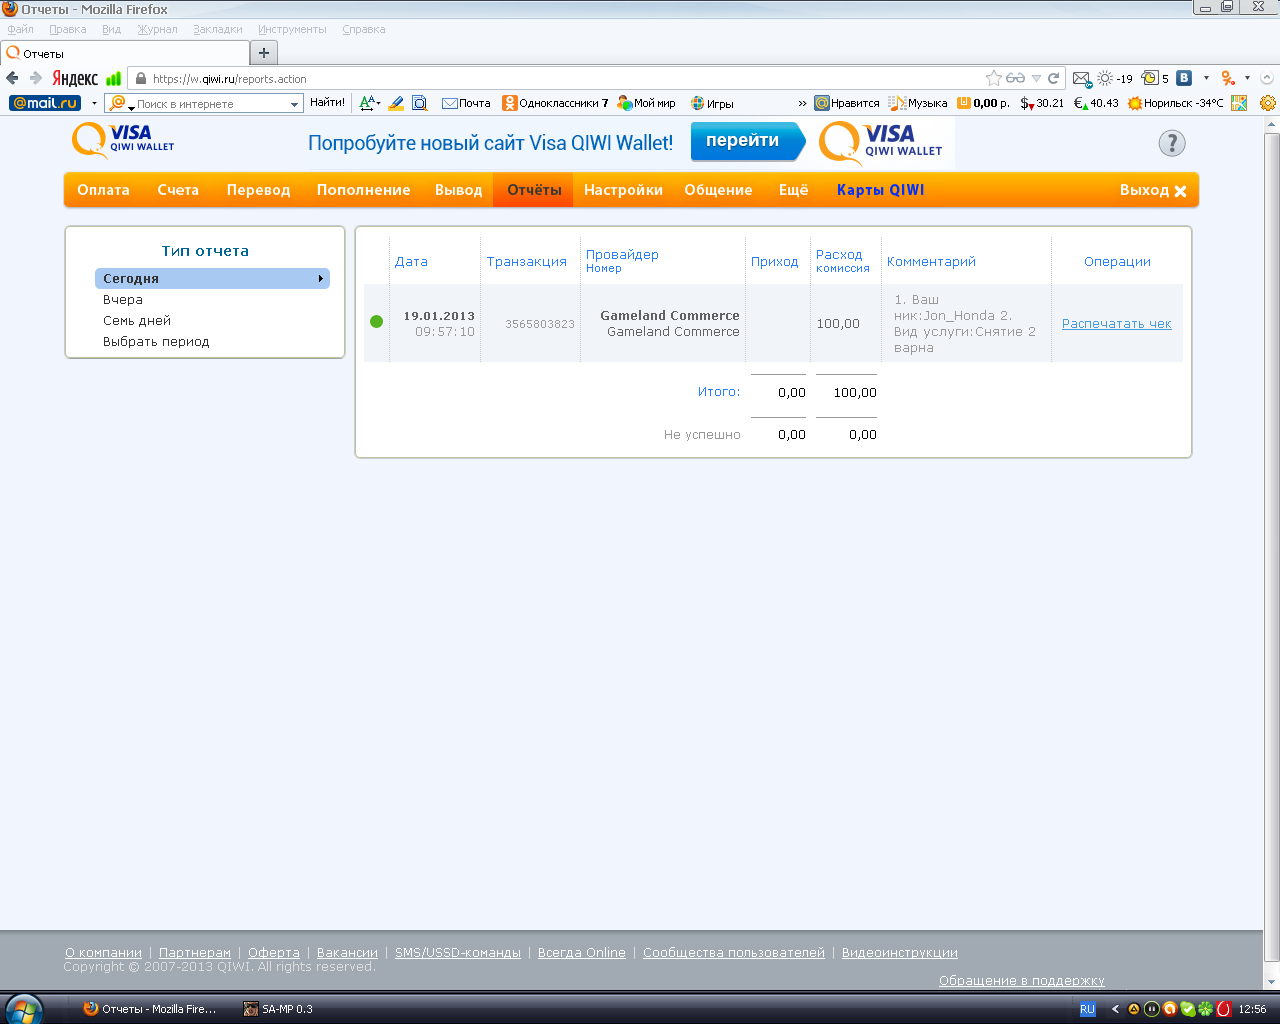1280x1024 pixels.
Task: Click the Найти! search button
Action: click(327, 103)
